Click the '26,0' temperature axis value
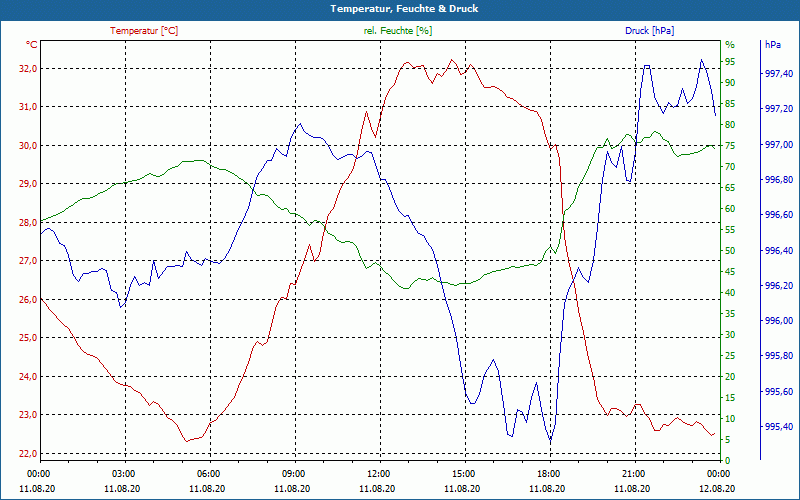 [x=29, y=300]
